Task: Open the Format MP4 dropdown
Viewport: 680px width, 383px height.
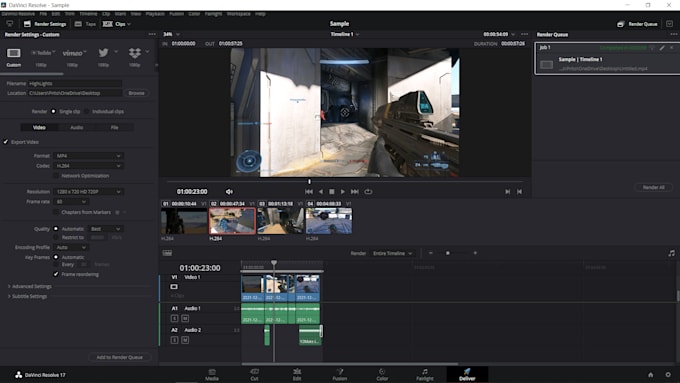Action: coord(88,156)
